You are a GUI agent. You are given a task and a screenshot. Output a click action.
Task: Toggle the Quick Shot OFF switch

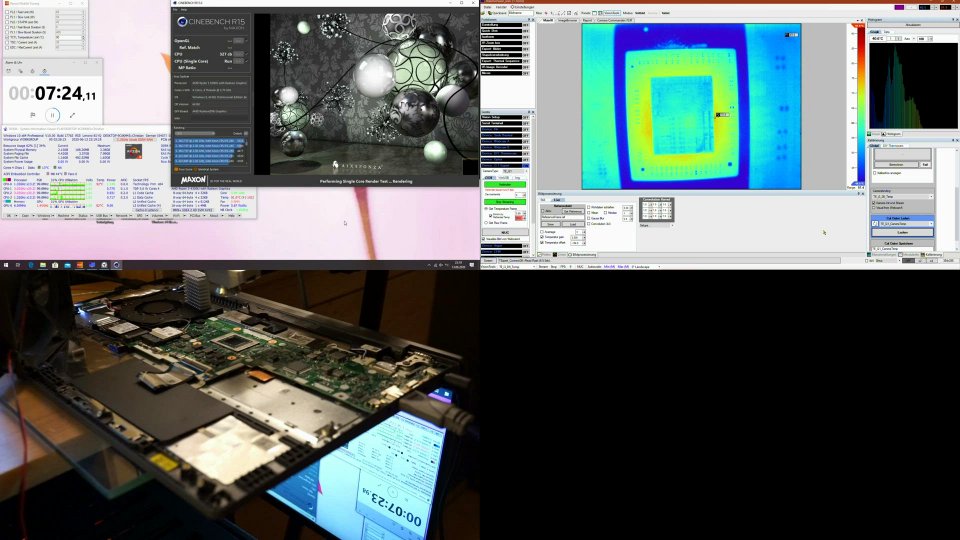click(525, 31)
